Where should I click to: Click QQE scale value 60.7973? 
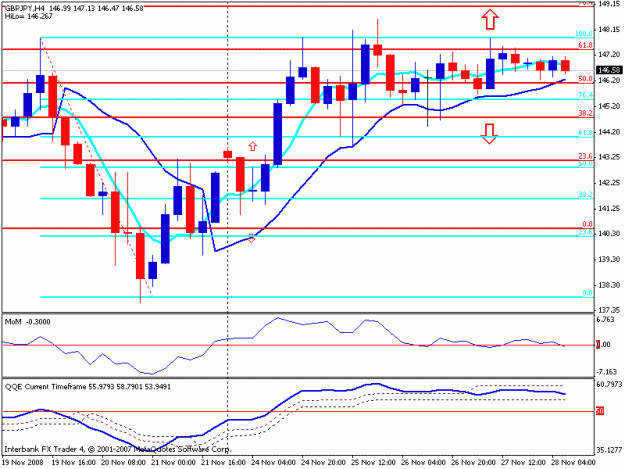609,385
